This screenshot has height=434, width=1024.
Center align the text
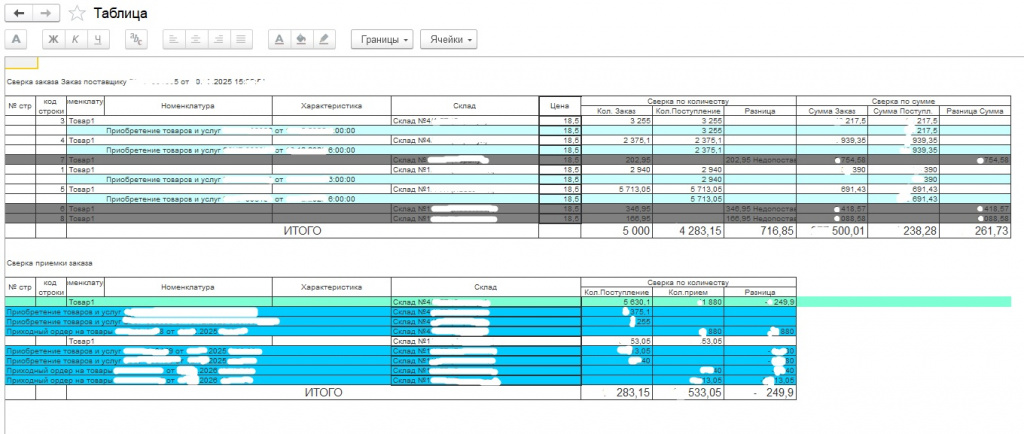(195, 40)
